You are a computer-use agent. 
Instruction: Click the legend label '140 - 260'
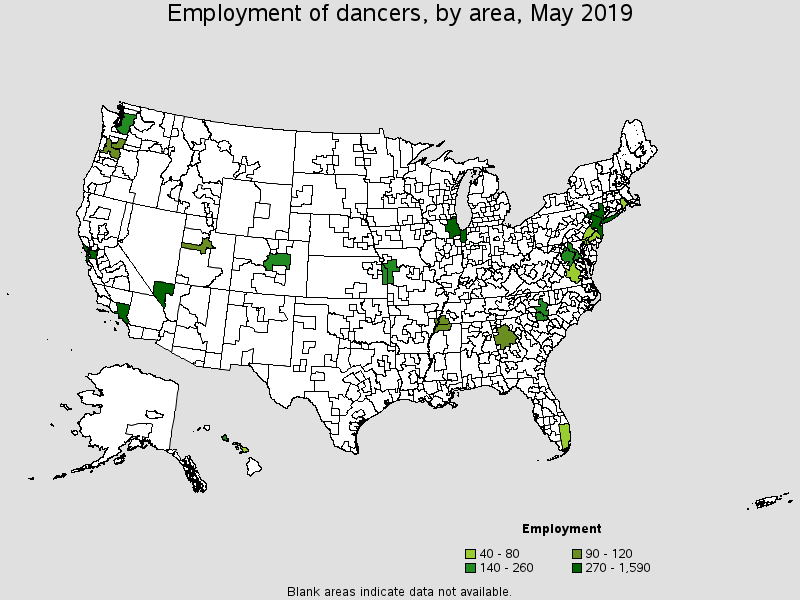click(x=506, y=568)
